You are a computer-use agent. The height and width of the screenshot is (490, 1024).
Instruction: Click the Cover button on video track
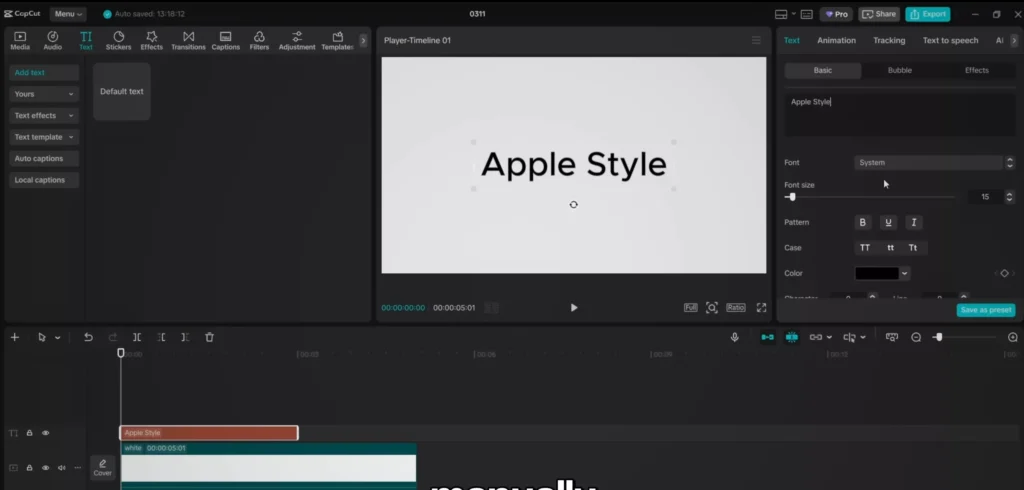103,468
